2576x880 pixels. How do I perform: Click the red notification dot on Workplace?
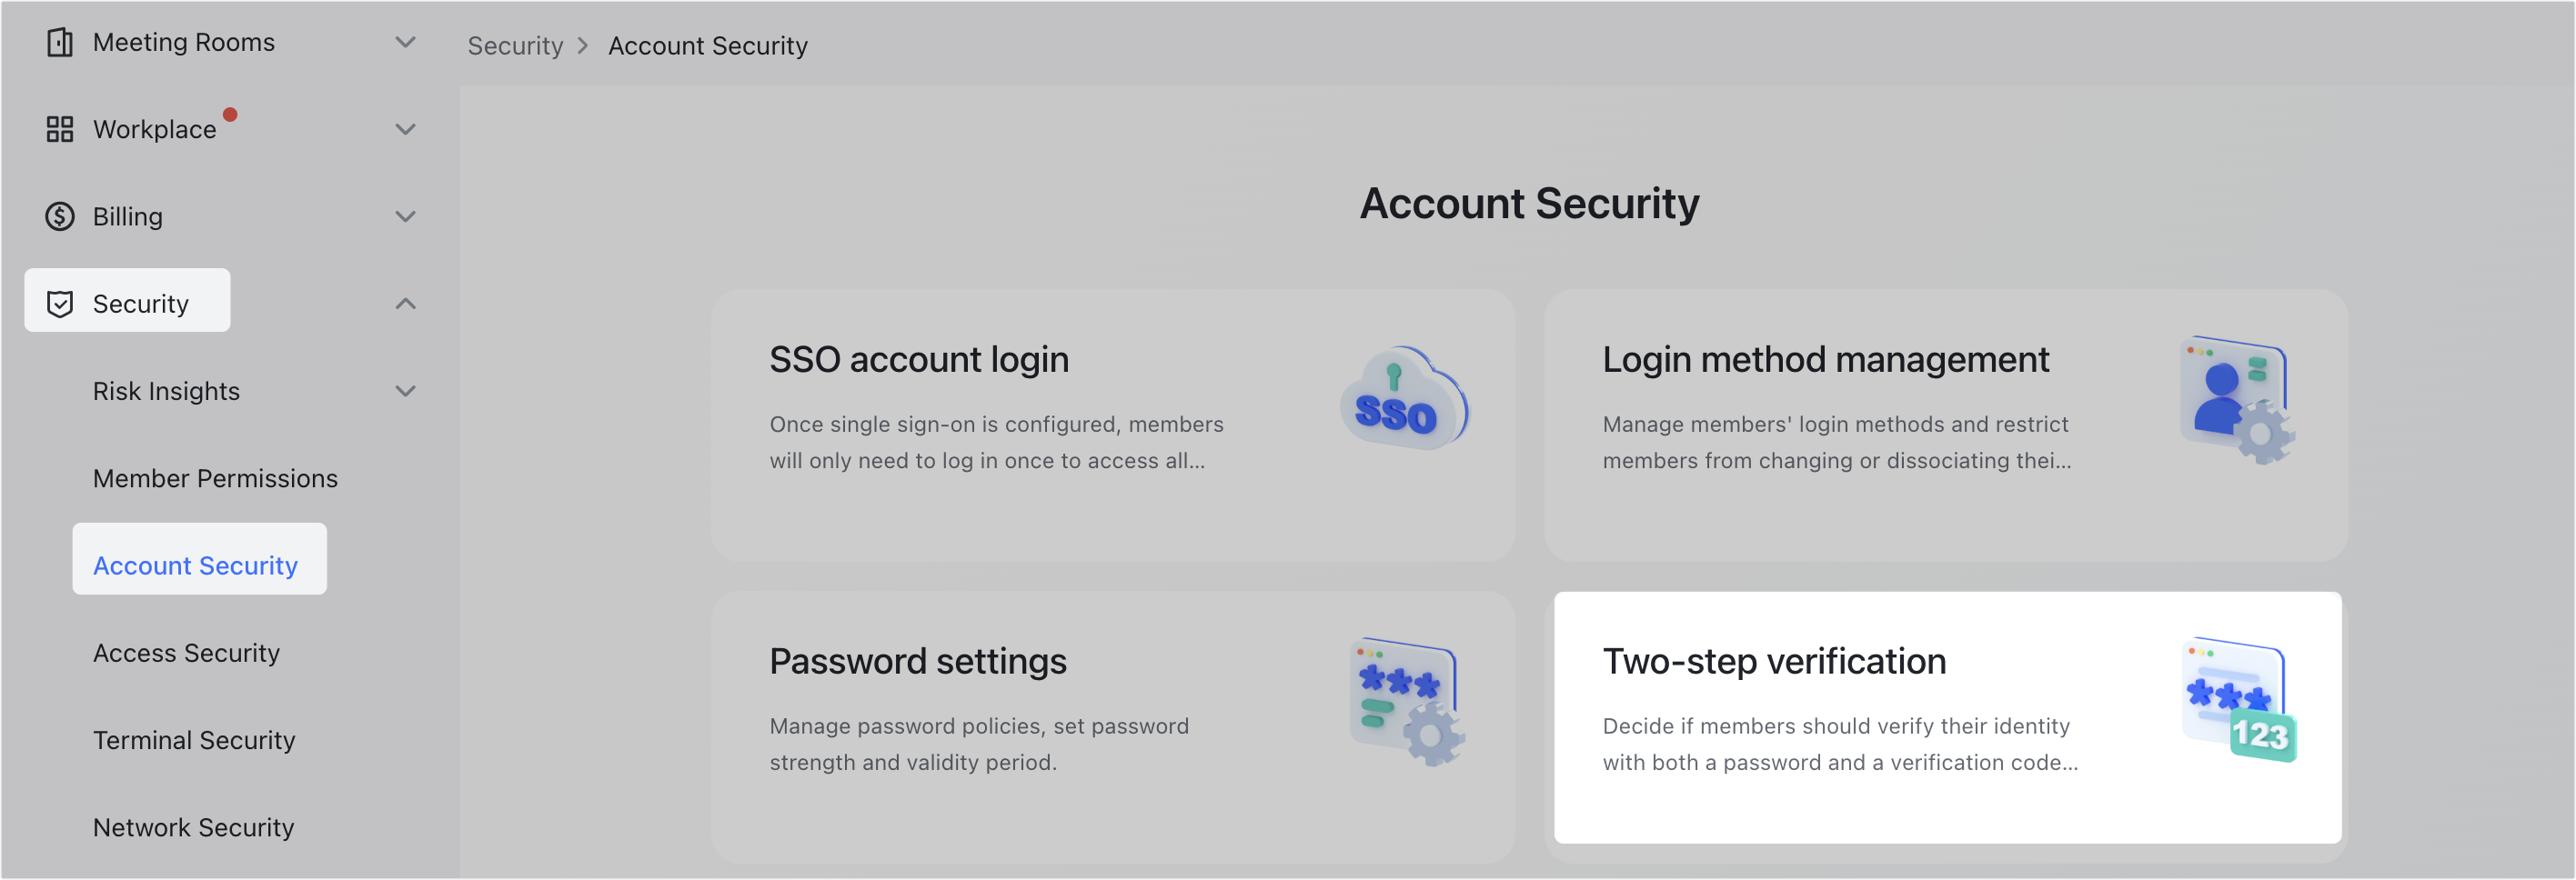click(231, 113)
